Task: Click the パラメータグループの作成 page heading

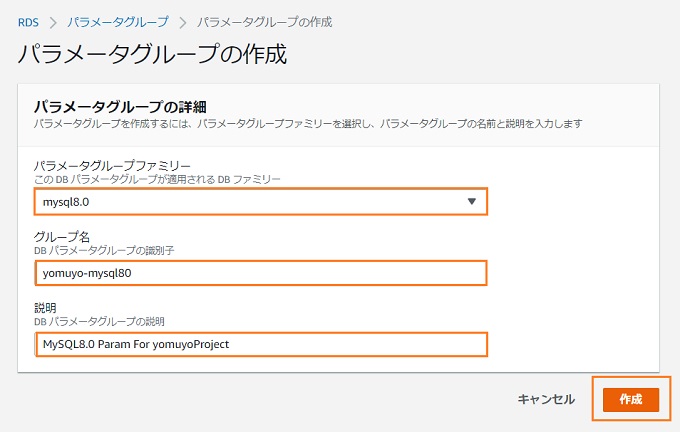Action: pos(152,54)
